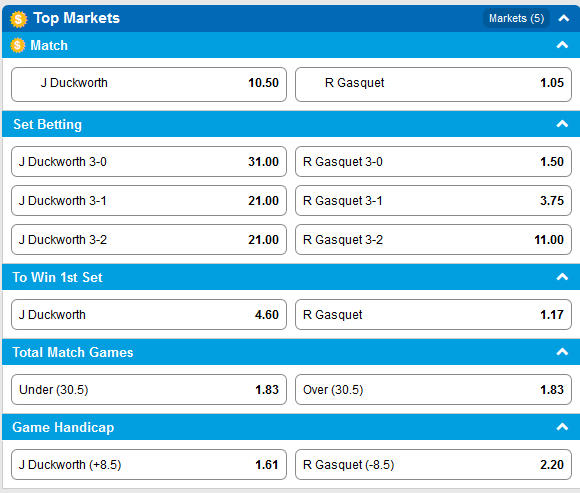
Task: Choose R Gasquet 3-2 at 11.00
Action: (x=433, y=240)
